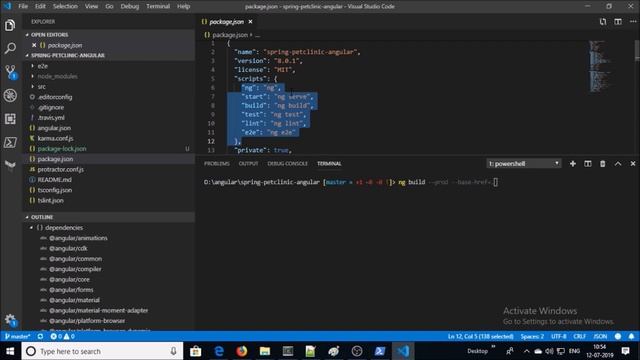Click errors and warnings count in status bar
Screen dimensions: 640x360
[x=62, y=336]
